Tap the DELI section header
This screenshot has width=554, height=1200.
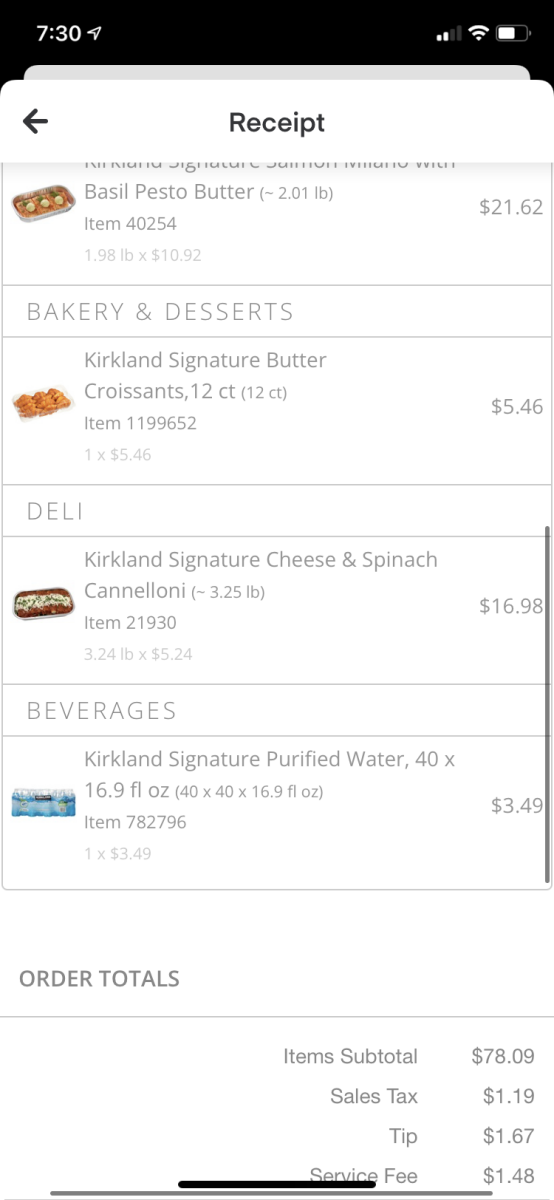click(x=55, y=511)
